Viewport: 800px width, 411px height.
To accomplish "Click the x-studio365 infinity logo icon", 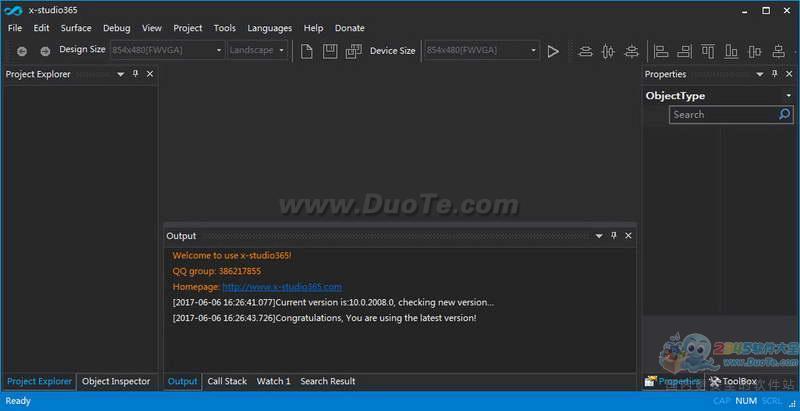I will click(x=12, y=10).
